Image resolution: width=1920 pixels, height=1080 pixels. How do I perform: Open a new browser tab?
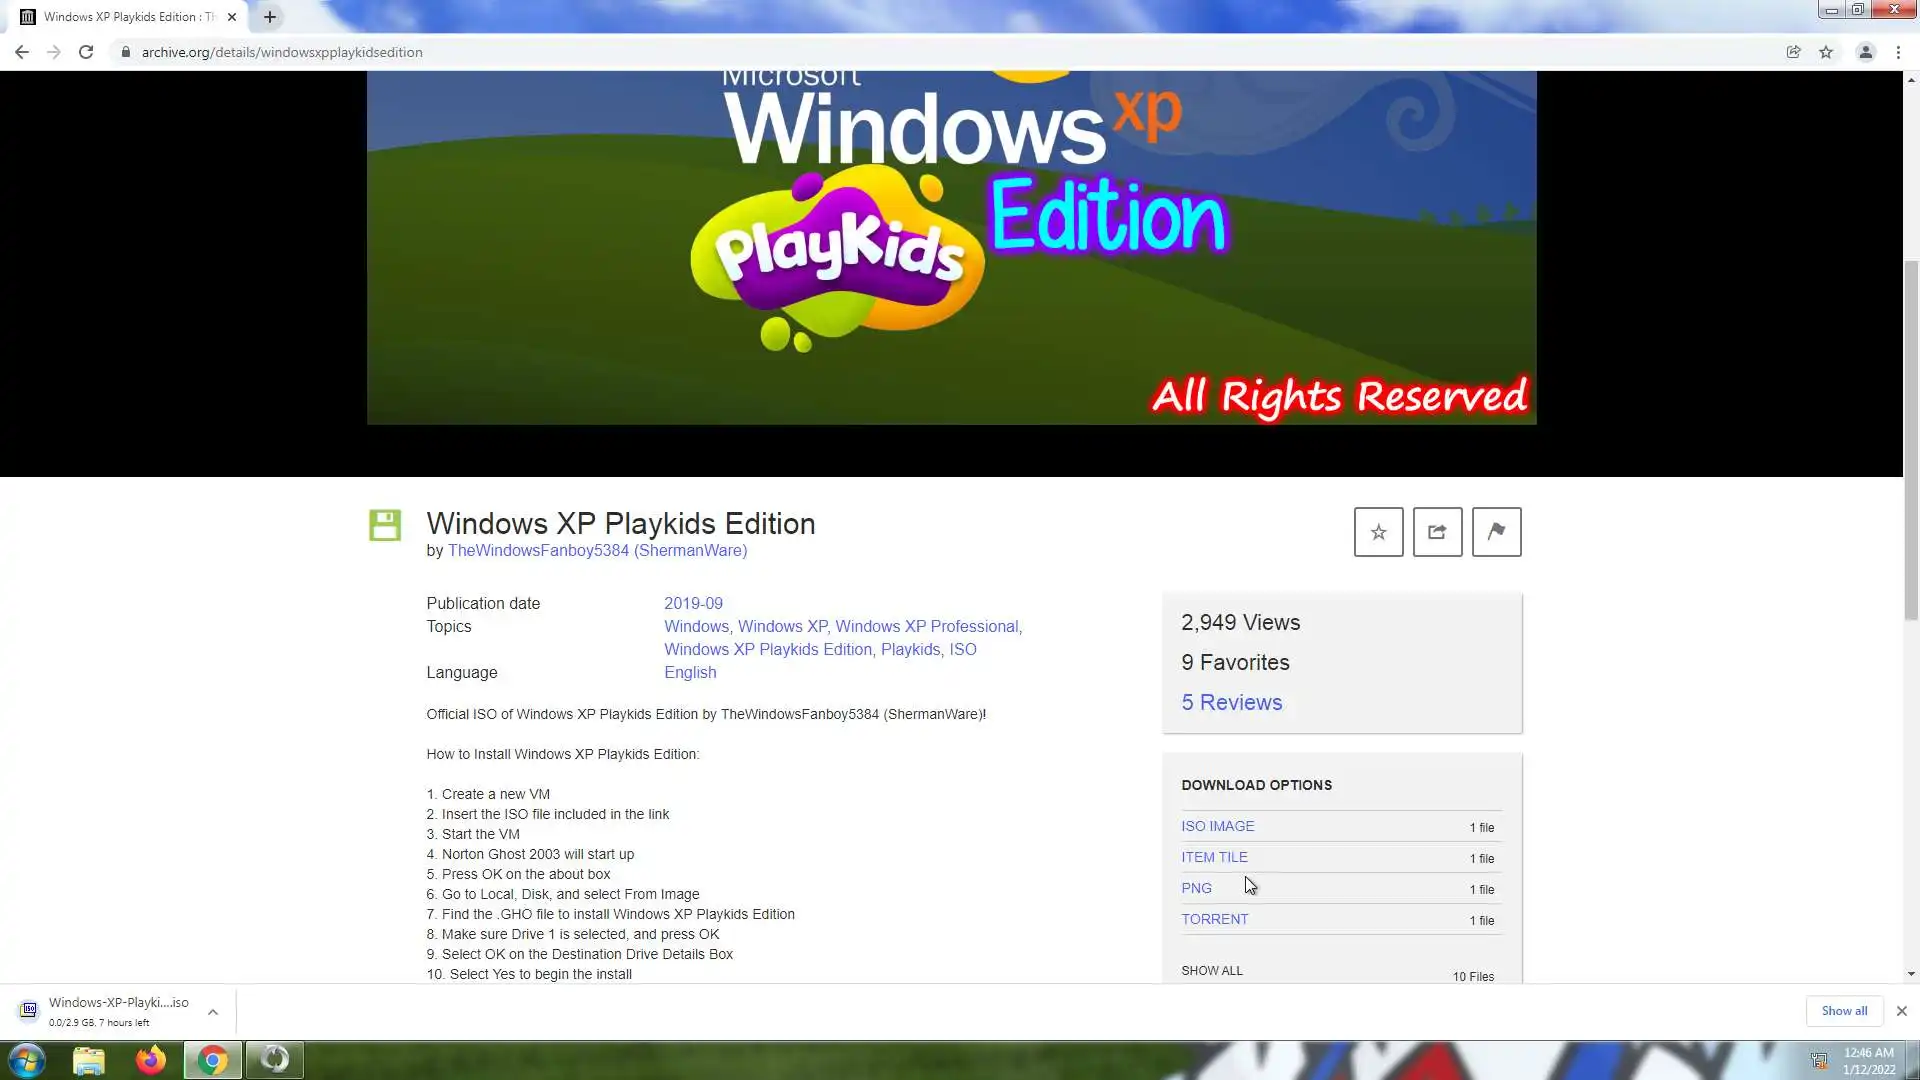tap(270, 17)
